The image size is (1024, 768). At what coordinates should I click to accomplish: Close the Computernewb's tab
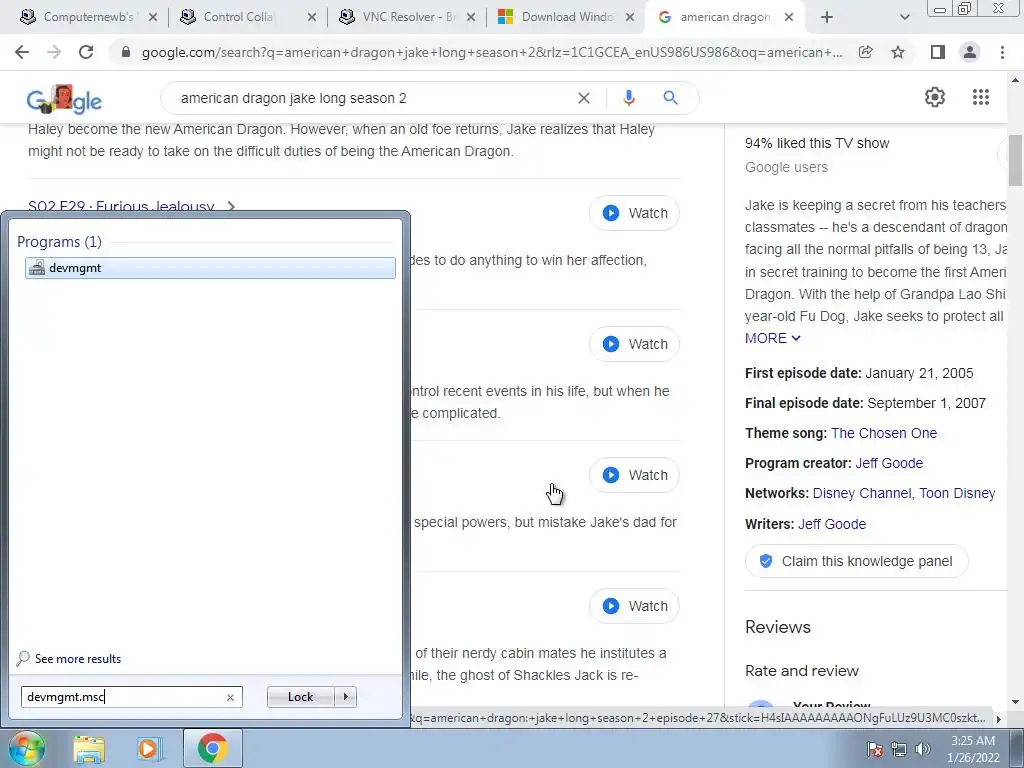(153, 18)
